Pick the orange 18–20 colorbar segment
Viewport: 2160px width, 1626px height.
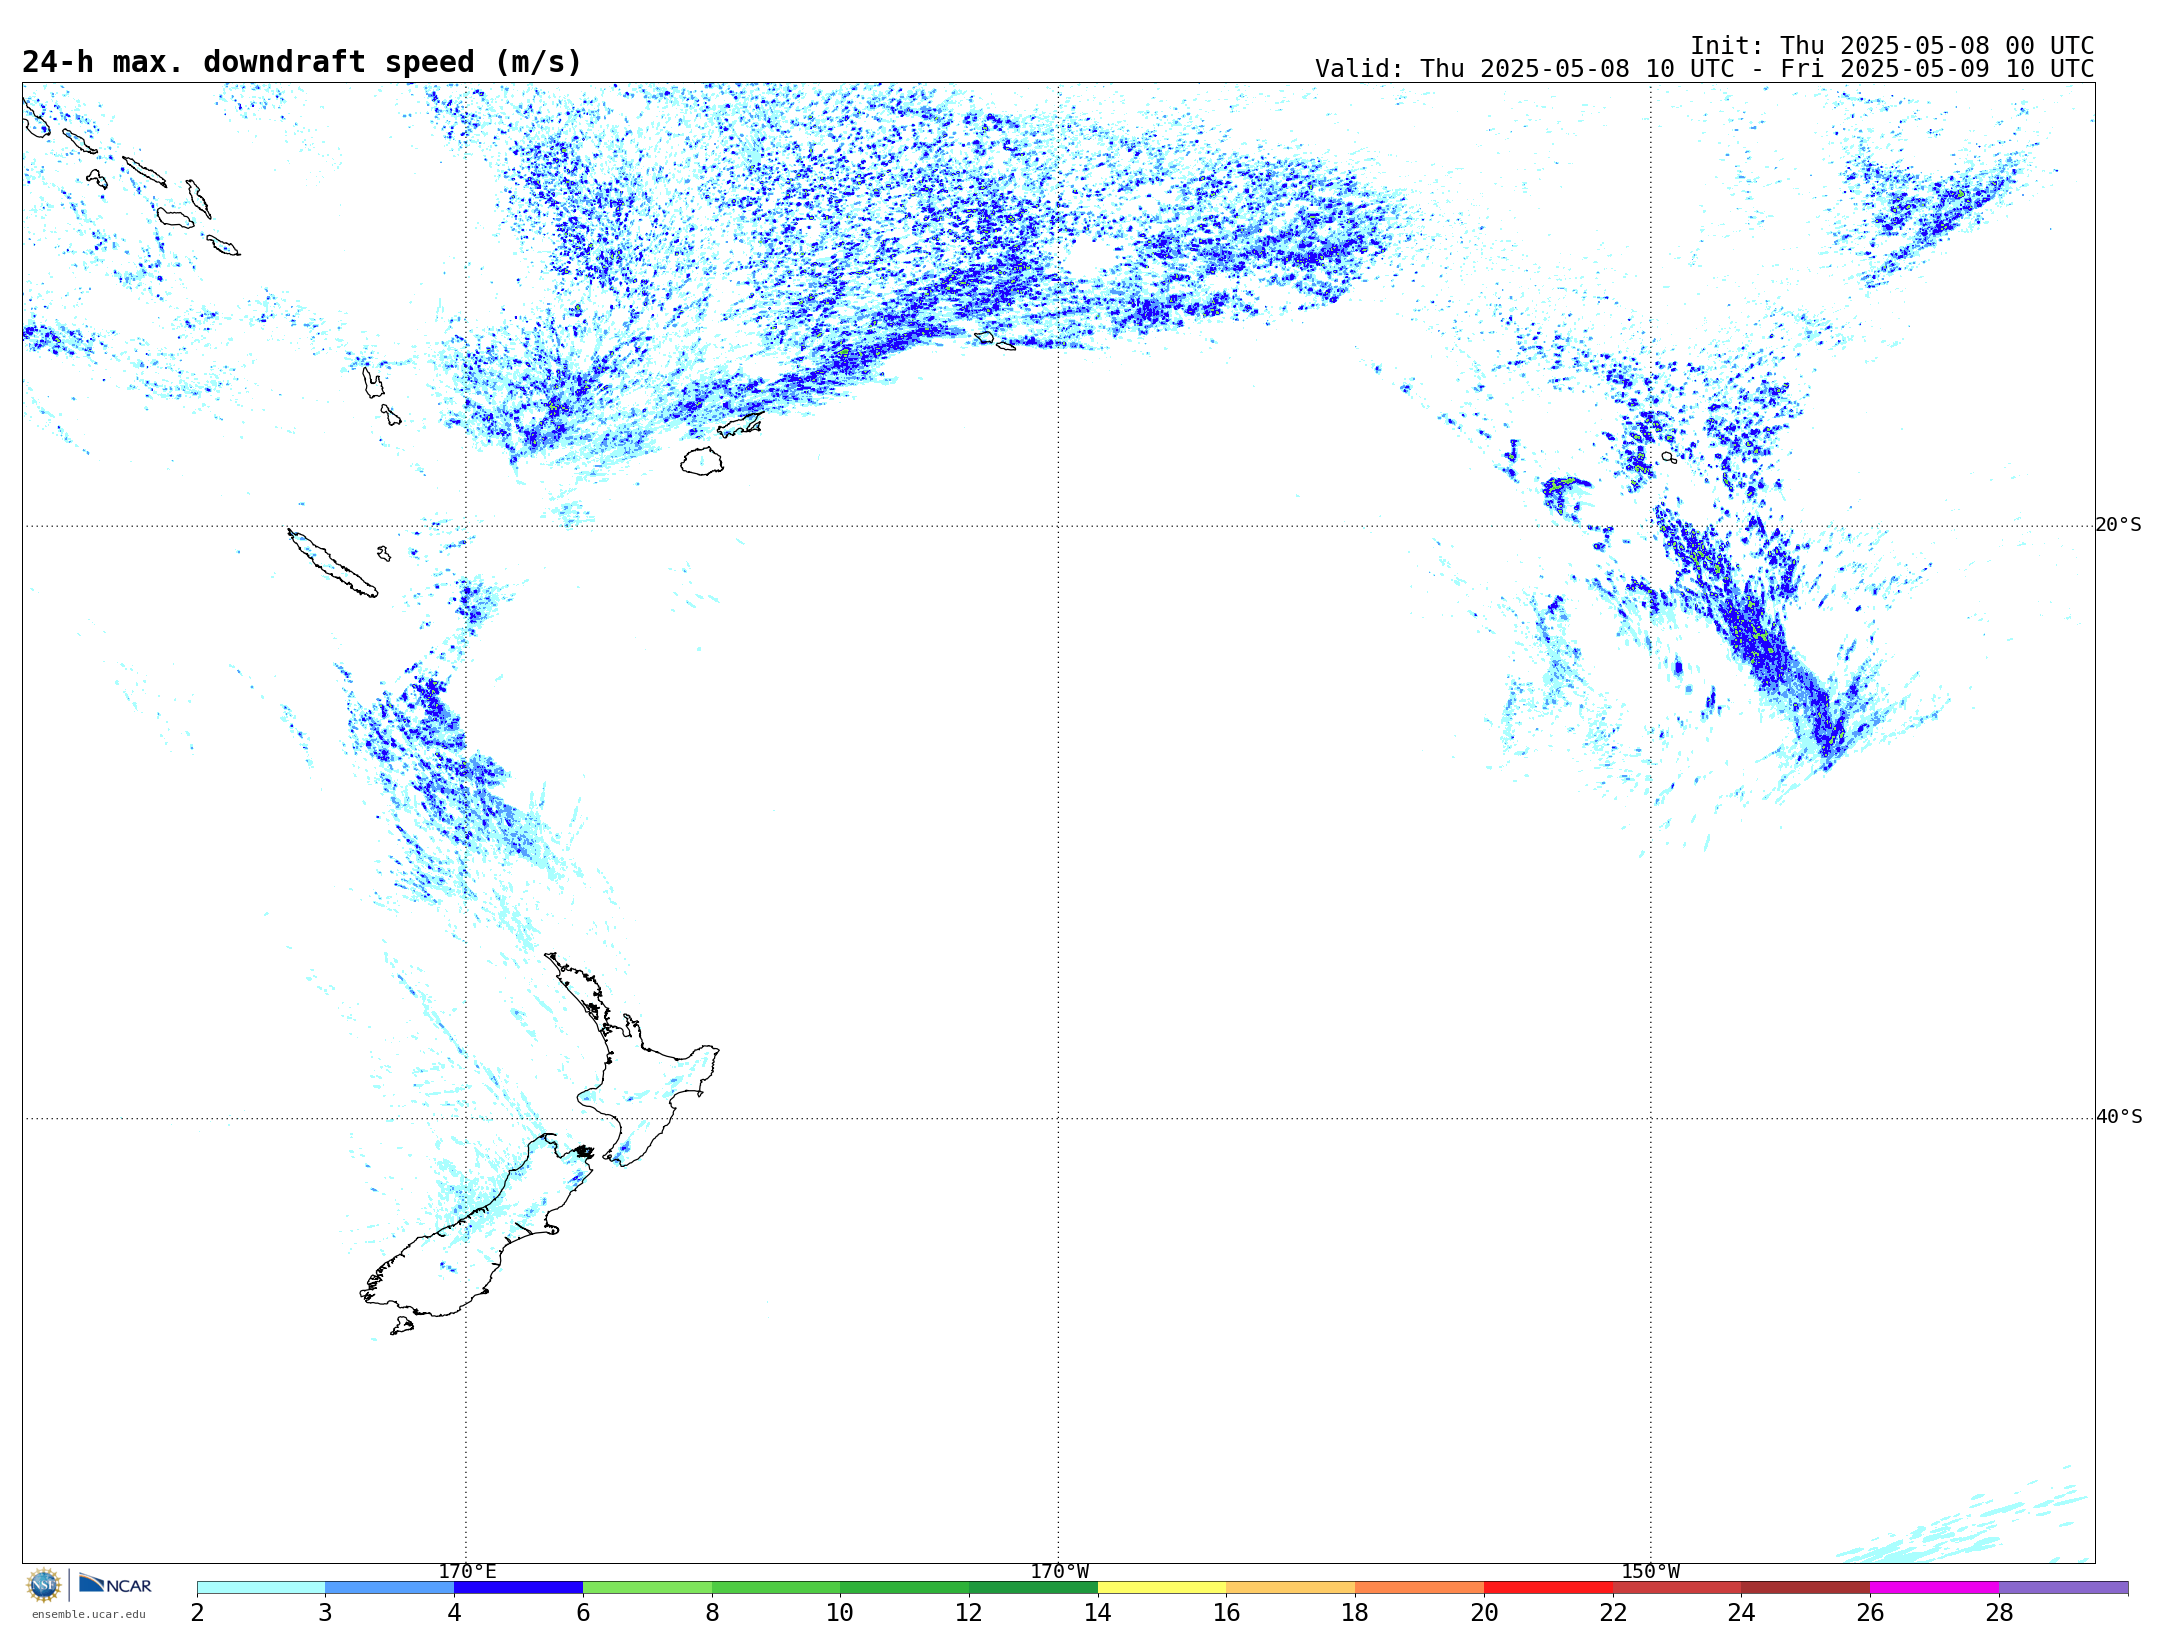(1419, 1588)
